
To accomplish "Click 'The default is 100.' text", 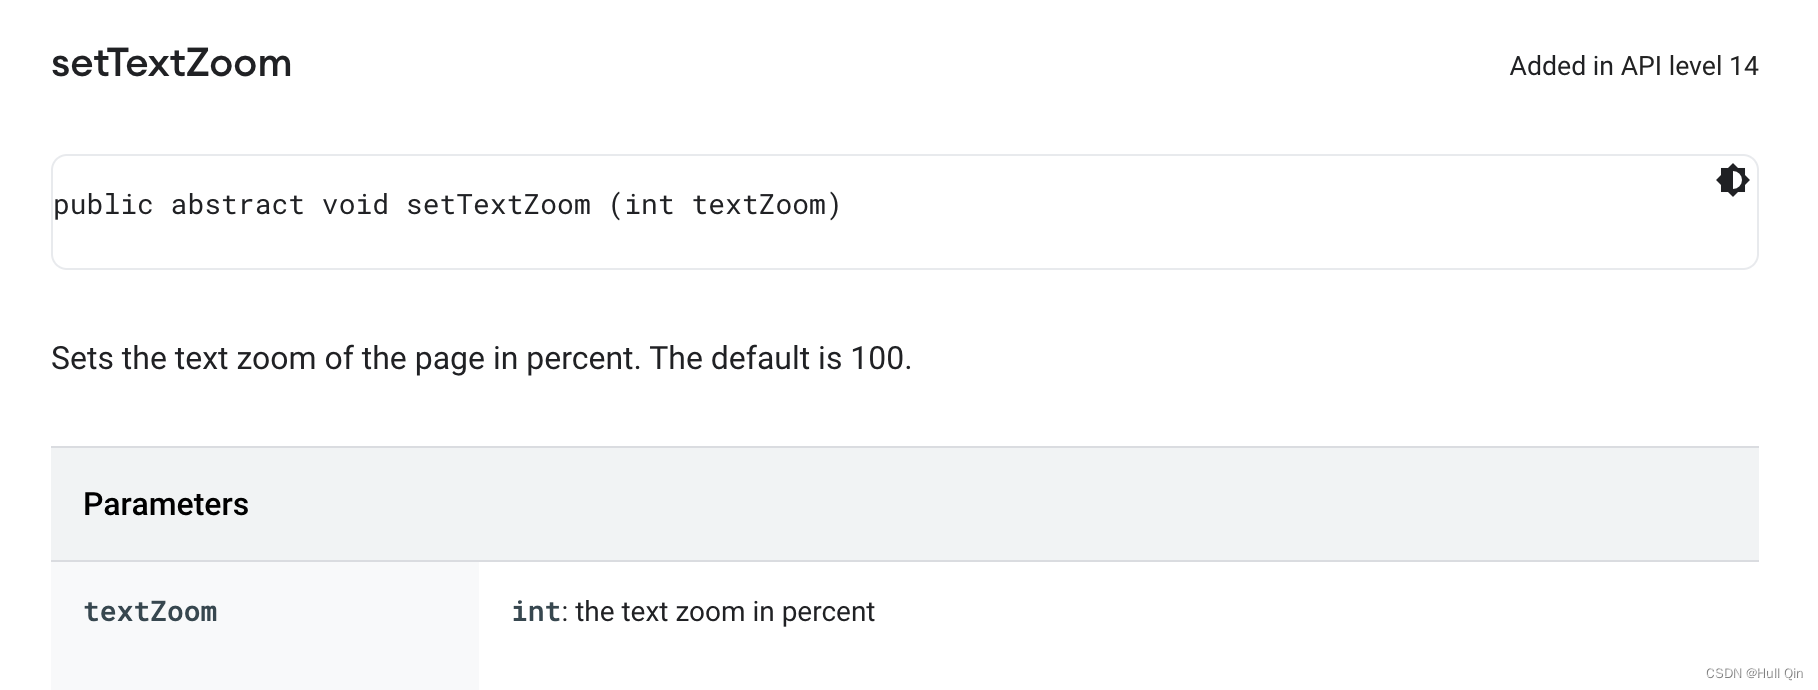I will click(780, 358).
